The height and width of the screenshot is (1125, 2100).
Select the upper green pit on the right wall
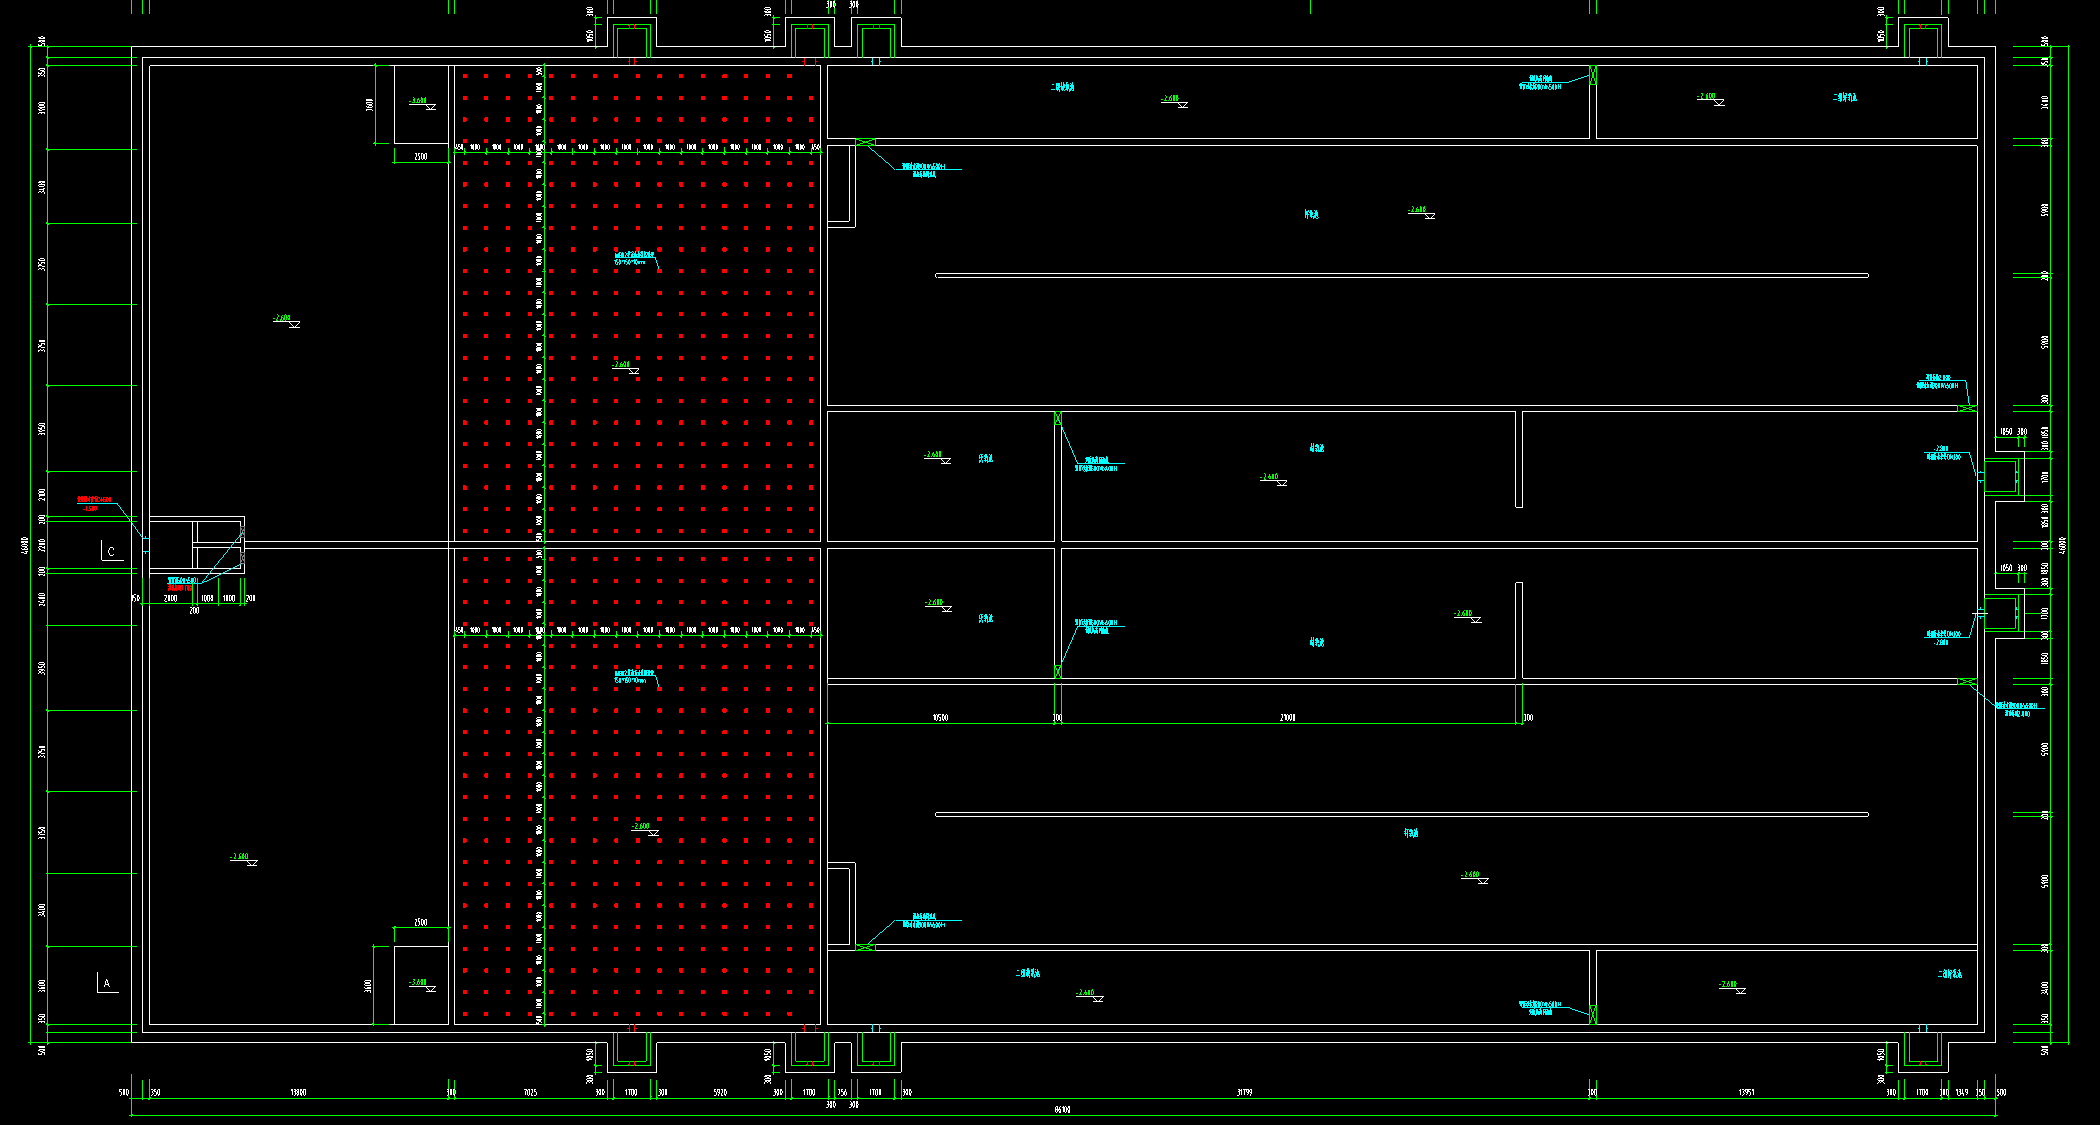pyautogui.click(x=2000, y=475)
